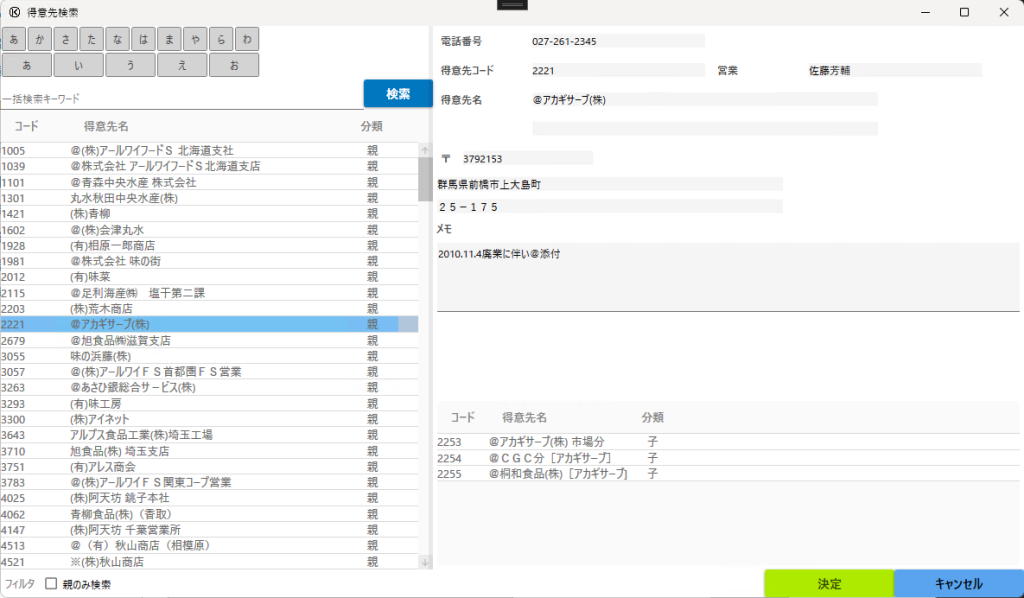Select row 3710 旭食品(株) 埼玉支店

coord(209,451)
